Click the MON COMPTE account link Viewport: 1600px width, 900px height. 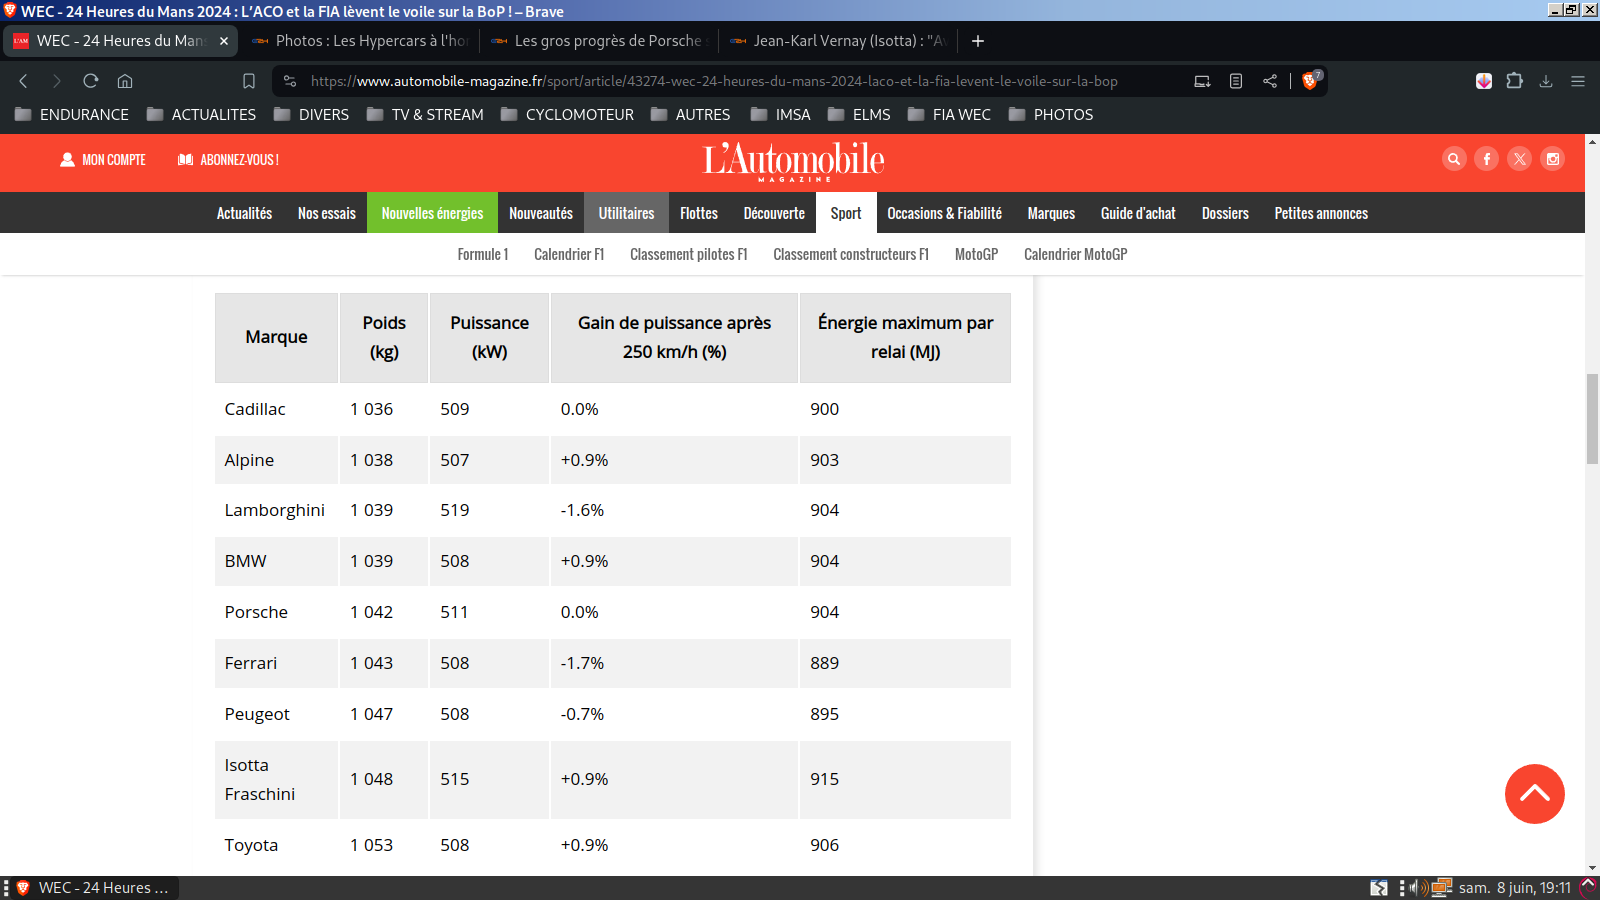(103, 160)
